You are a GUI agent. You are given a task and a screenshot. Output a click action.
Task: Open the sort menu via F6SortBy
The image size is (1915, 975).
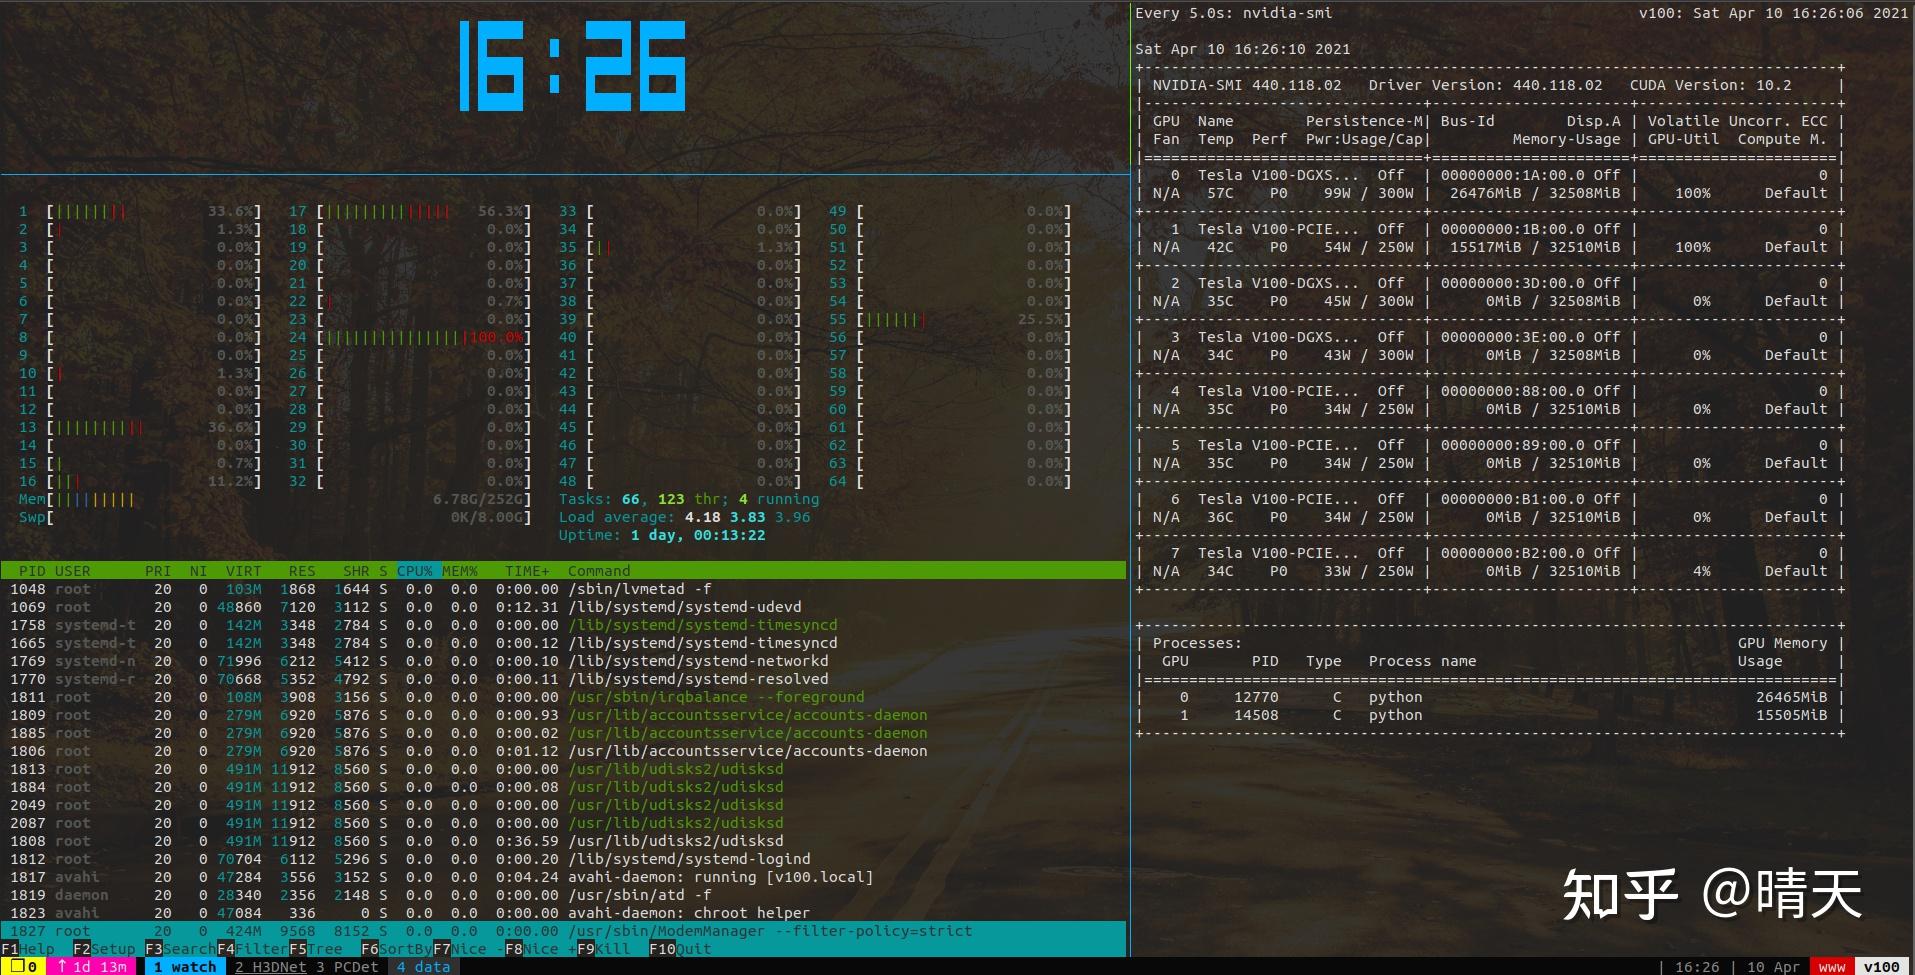click(396, 949)
